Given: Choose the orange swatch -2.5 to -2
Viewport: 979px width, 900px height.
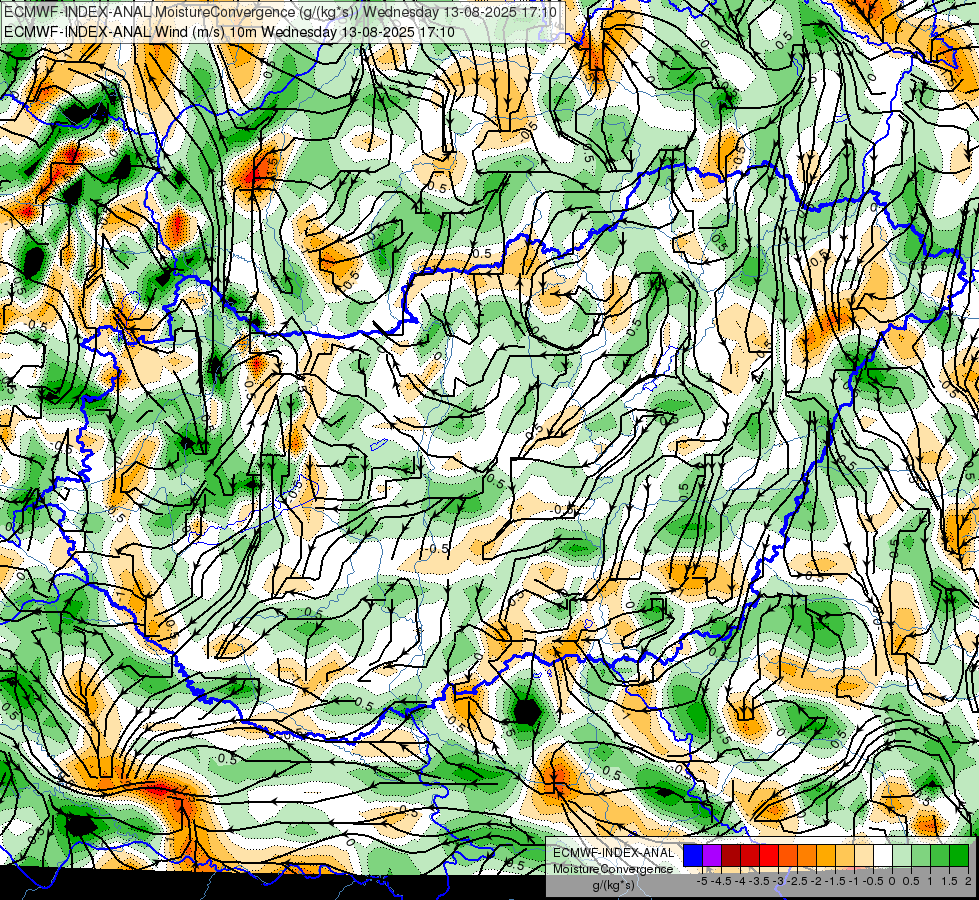Looking at the screenshot, I should 807,855.
